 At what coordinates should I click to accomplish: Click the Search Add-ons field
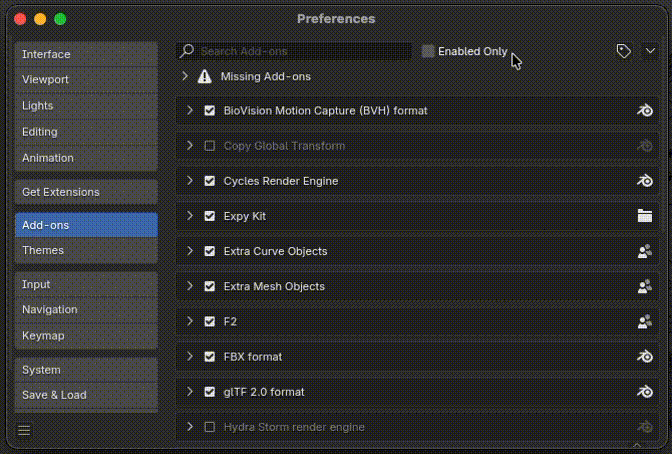click(x=300, y=51)
